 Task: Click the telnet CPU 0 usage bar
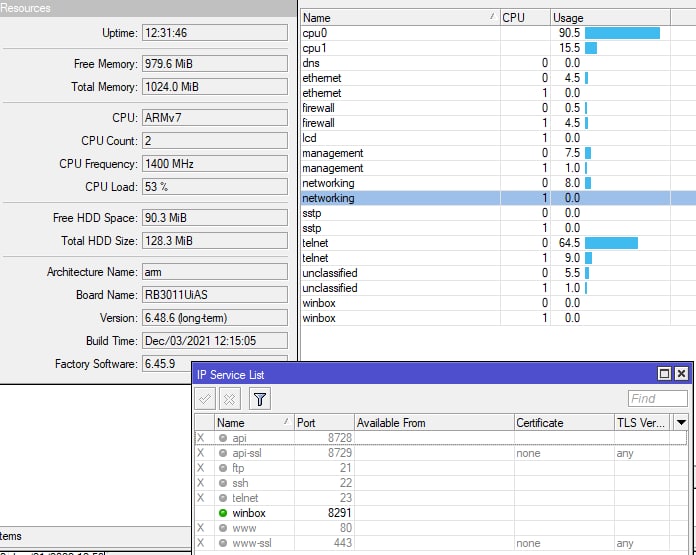coord(611,243)
